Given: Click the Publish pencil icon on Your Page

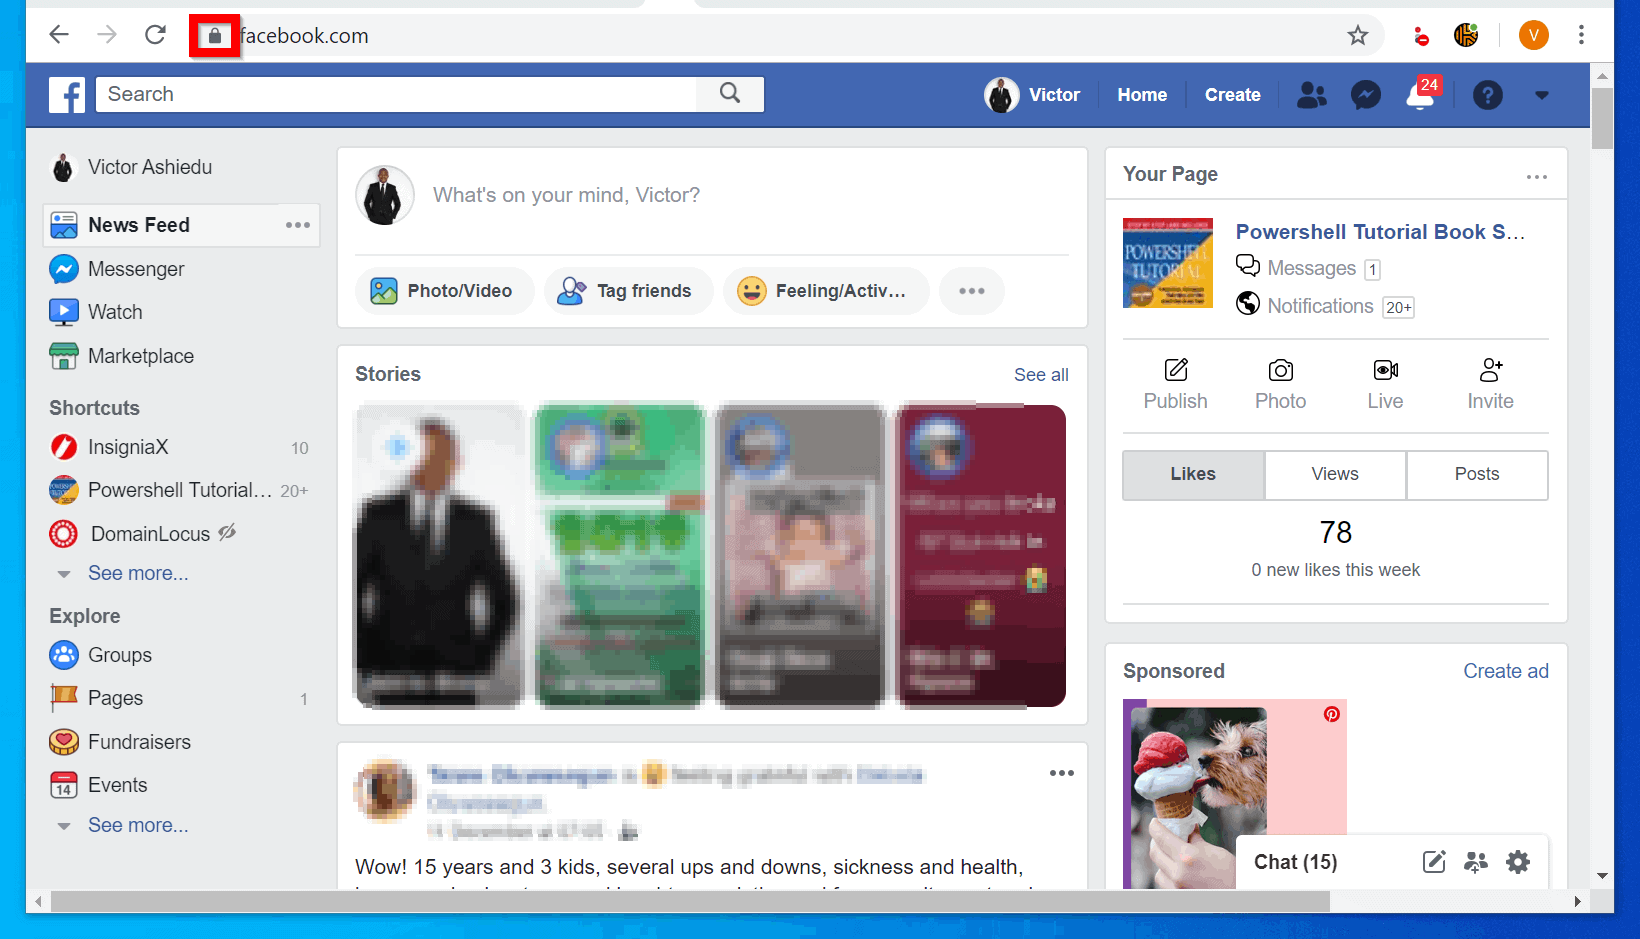Looking at the screenshot, I should click(1175, 370).
